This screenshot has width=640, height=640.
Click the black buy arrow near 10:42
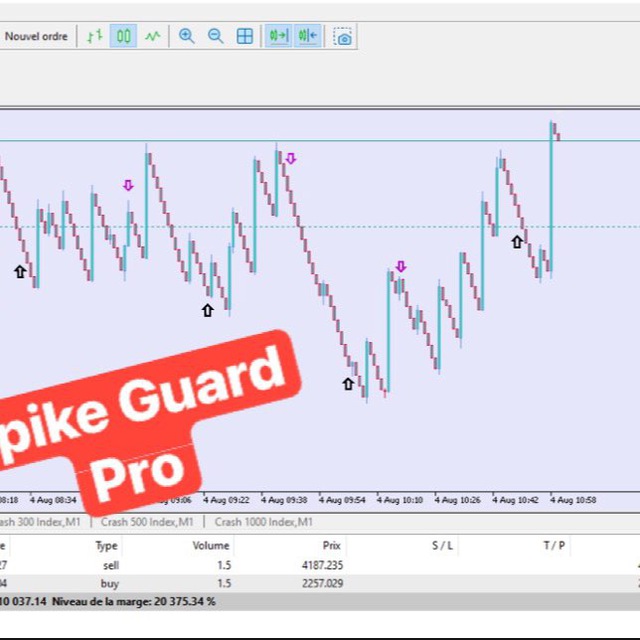click(517, 242)
